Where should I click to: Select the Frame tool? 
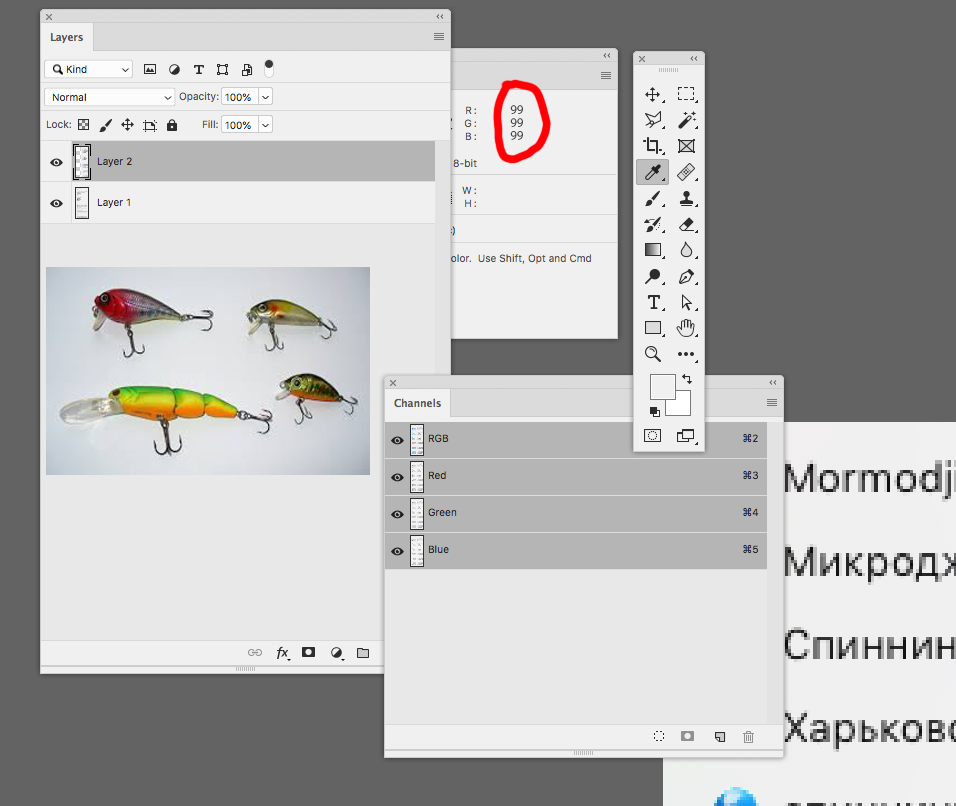pyautogui.click(x=687, y=146)
